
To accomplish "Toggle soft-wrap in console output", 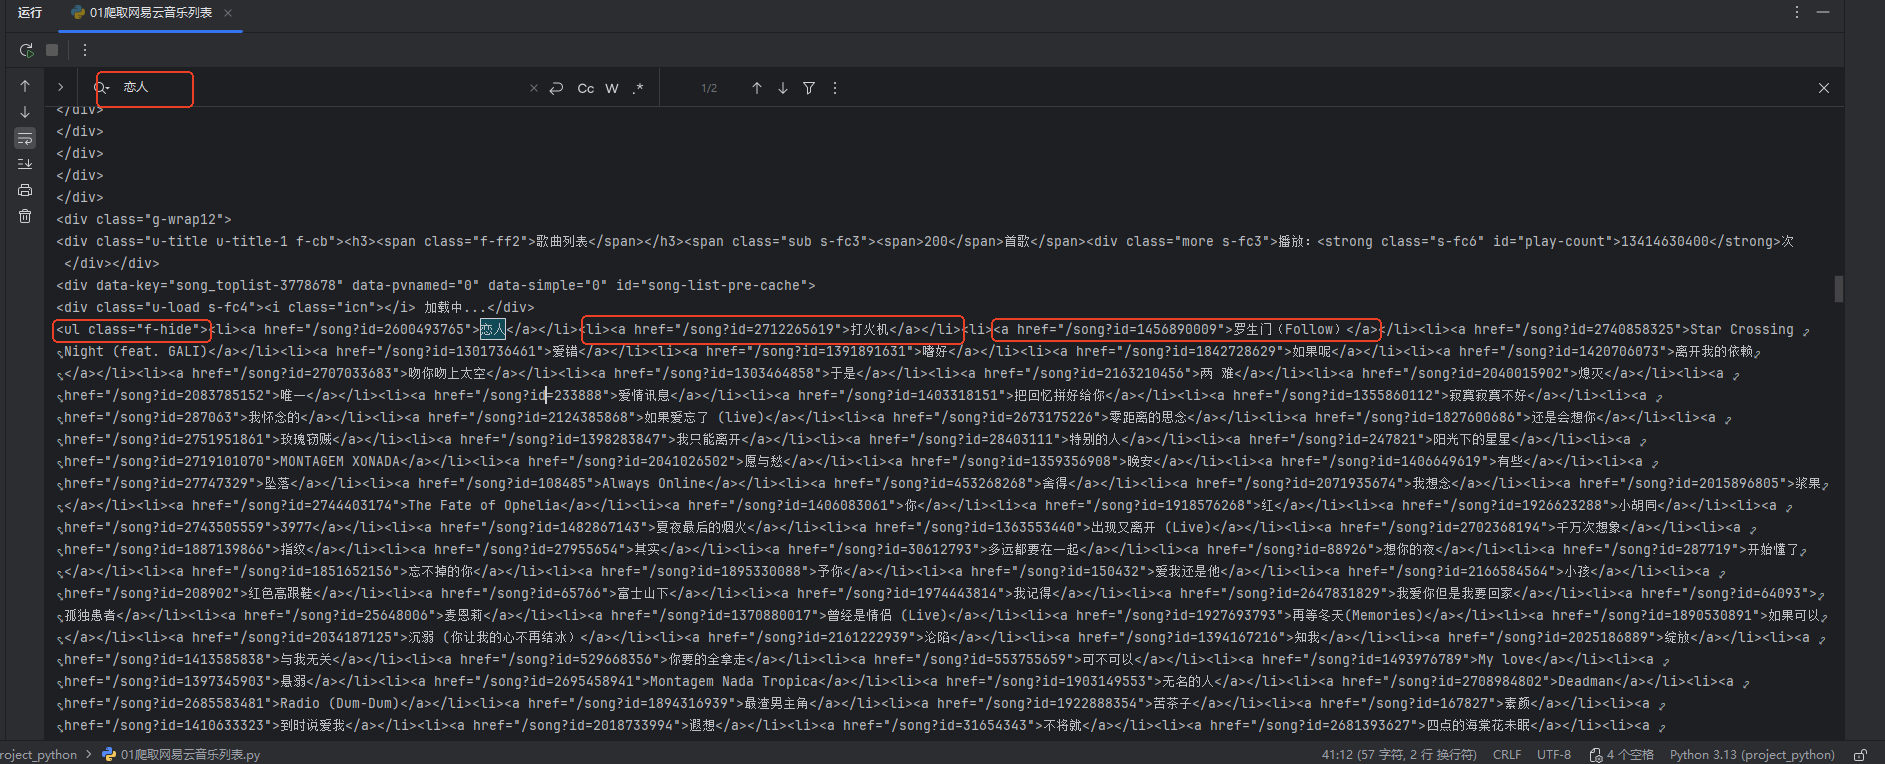I will [25, 138].
